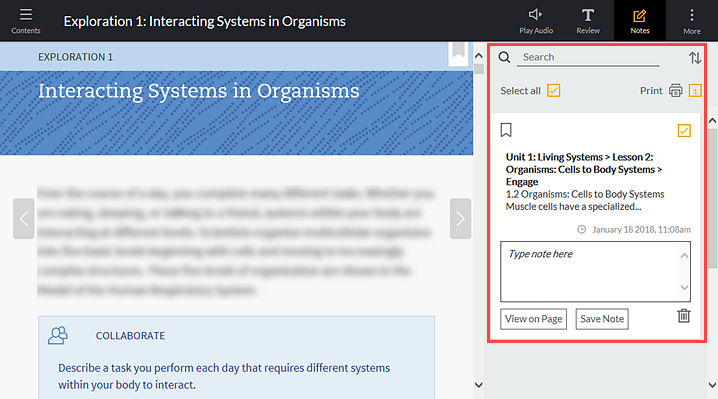Click the 'Muscle cells have a specialized...' excerpt
The width and height of the screenshot is (718, 399).
[x=573, y=207]
